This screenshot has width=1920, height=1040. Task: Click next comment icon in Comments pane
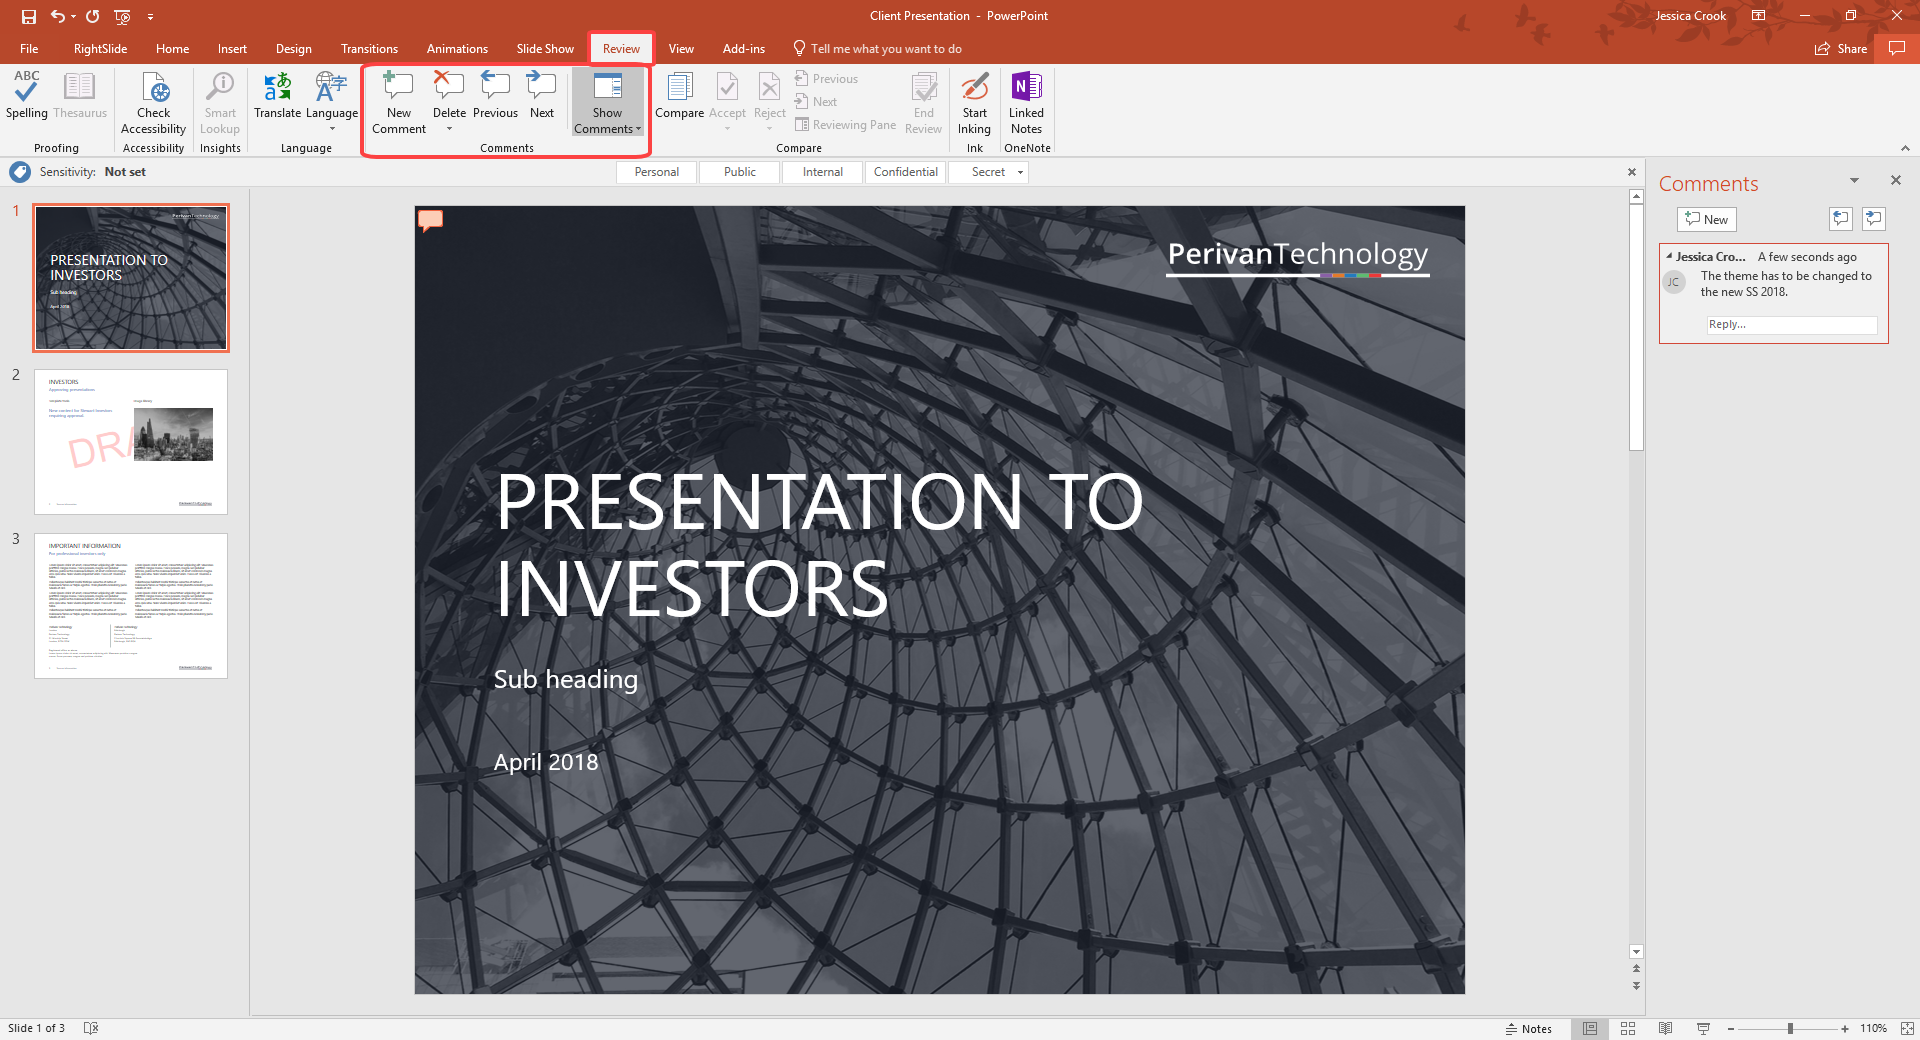point(1874,219)
